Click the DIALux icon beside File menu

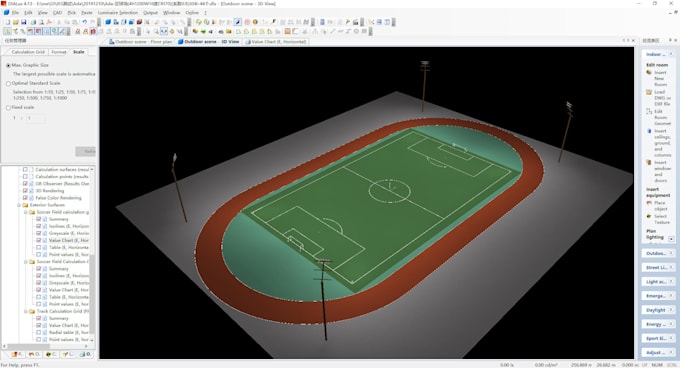coord(6,13)
